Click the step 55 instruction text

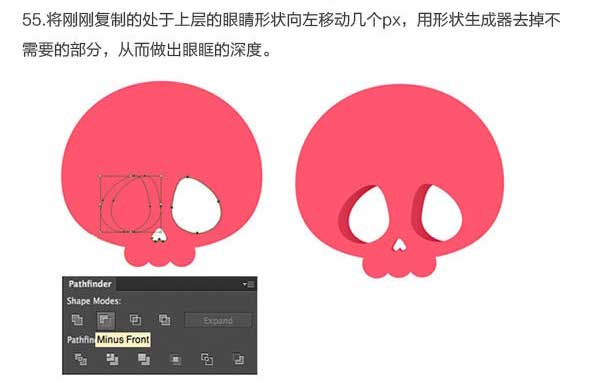coord(291,35)
